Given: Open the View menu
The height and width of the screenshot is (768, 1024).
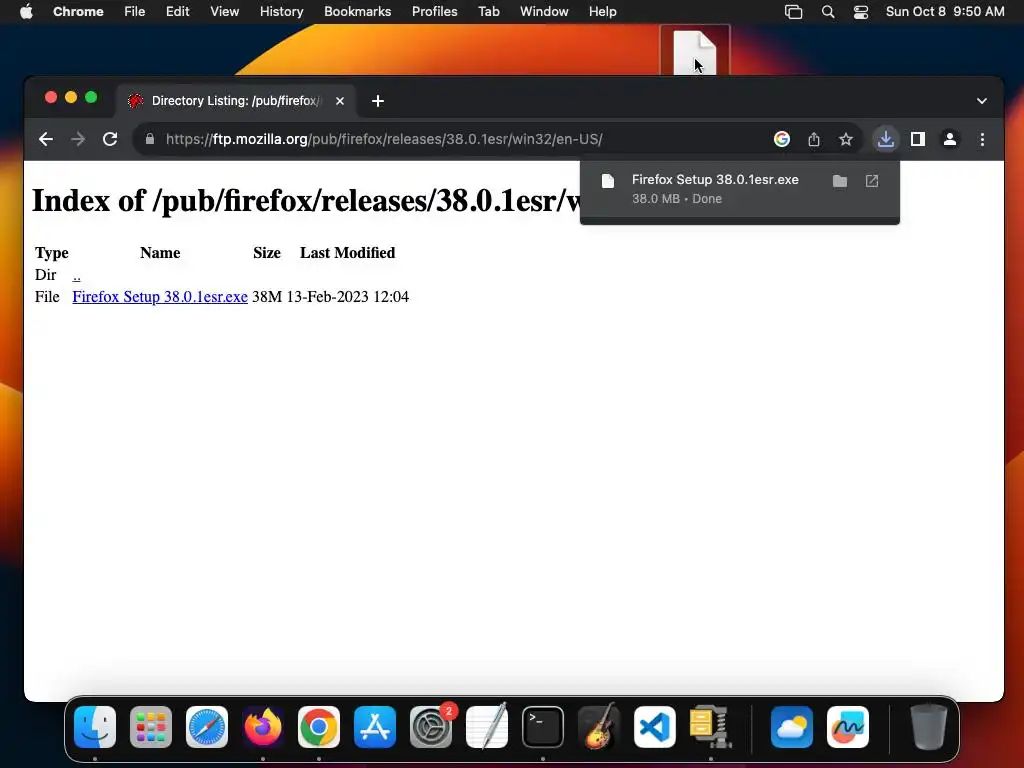Looking at the screenshot, I should coord(224,12).
